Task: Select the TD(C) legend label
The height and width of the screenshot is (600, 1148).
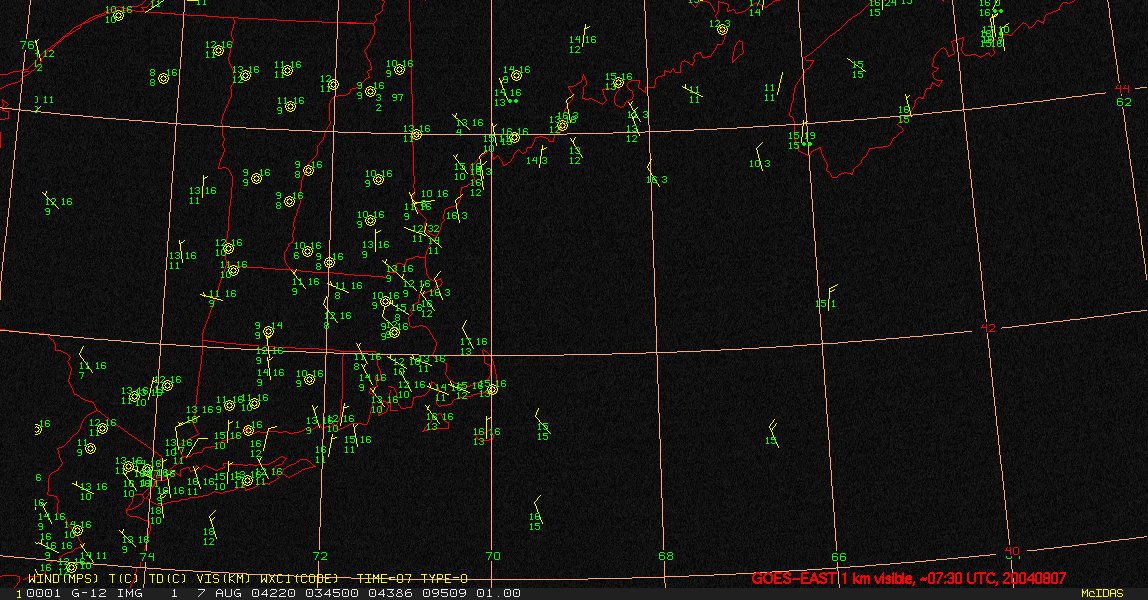Action: pyautogui.click(x=167, y=579)
